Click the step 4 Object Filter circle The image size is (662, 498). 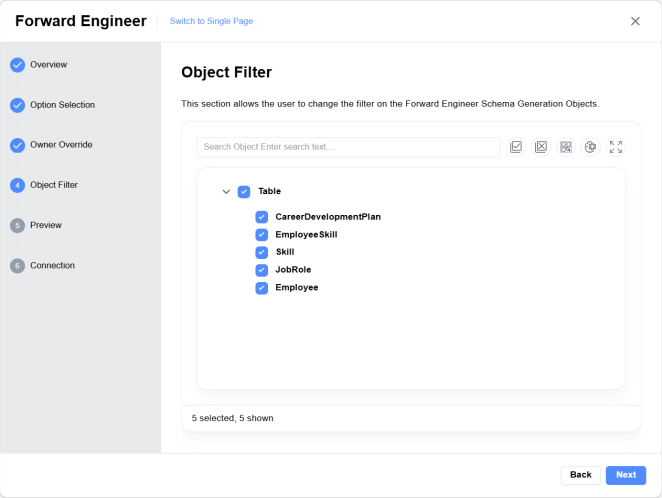click(x=17, y=185)
